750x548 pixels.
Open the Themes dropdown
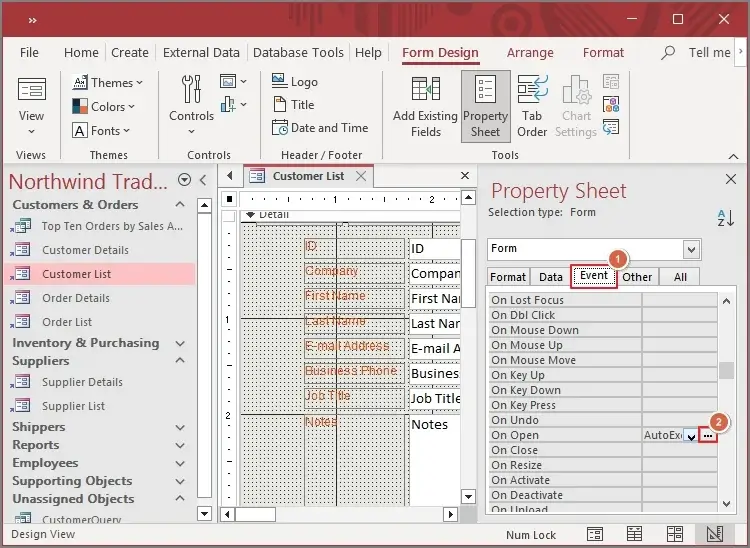(108, 83)
